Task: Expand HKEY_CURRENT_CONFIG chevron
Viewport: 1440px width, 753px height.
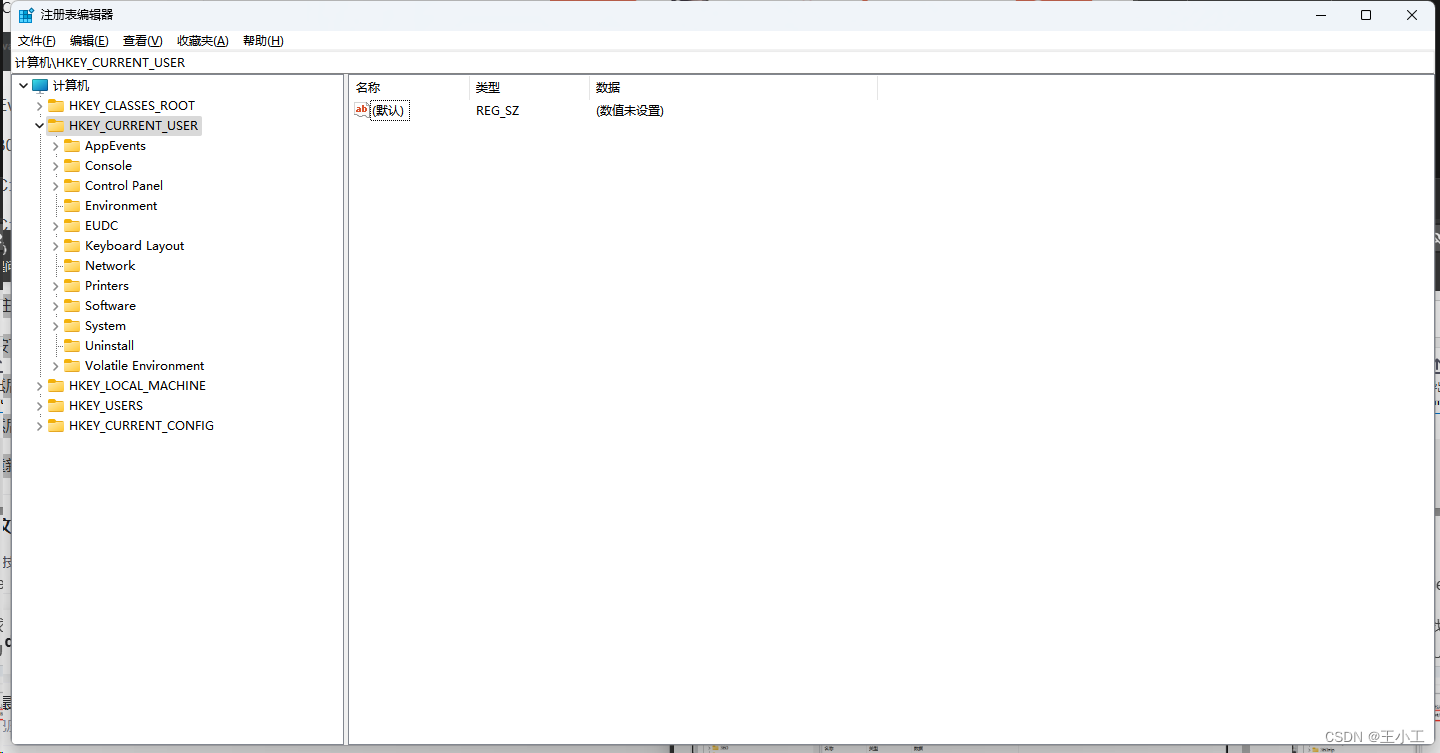Action: (39, 426)
